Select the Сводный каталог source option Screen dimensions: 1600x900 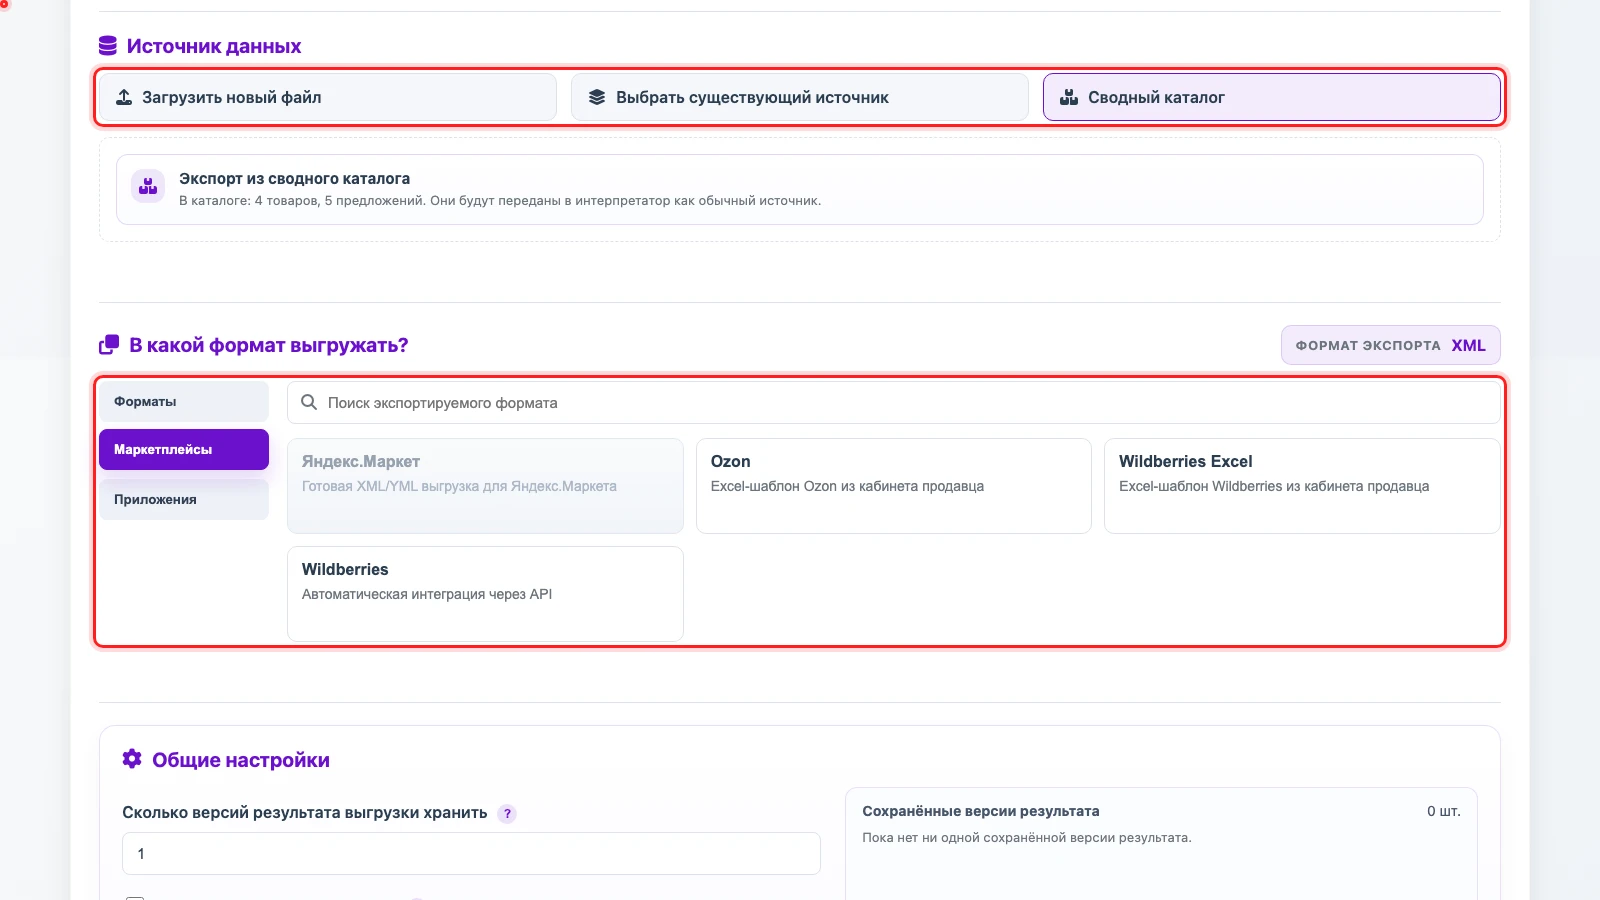point(1271,97)
